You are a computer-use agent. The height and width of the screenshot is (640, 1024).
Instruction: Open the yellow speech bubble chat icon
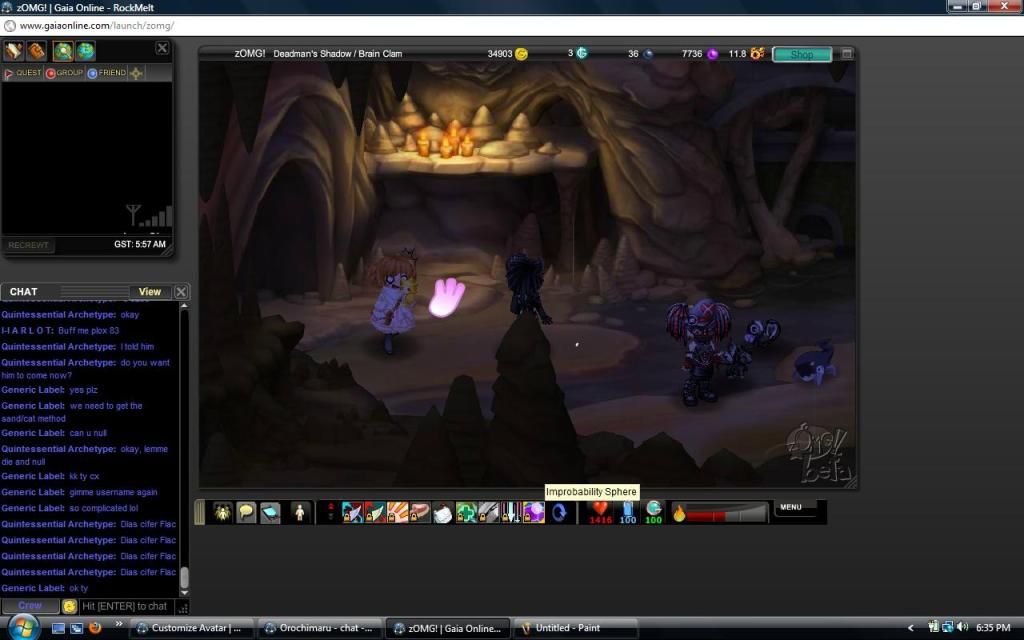[x=246, y=513]
